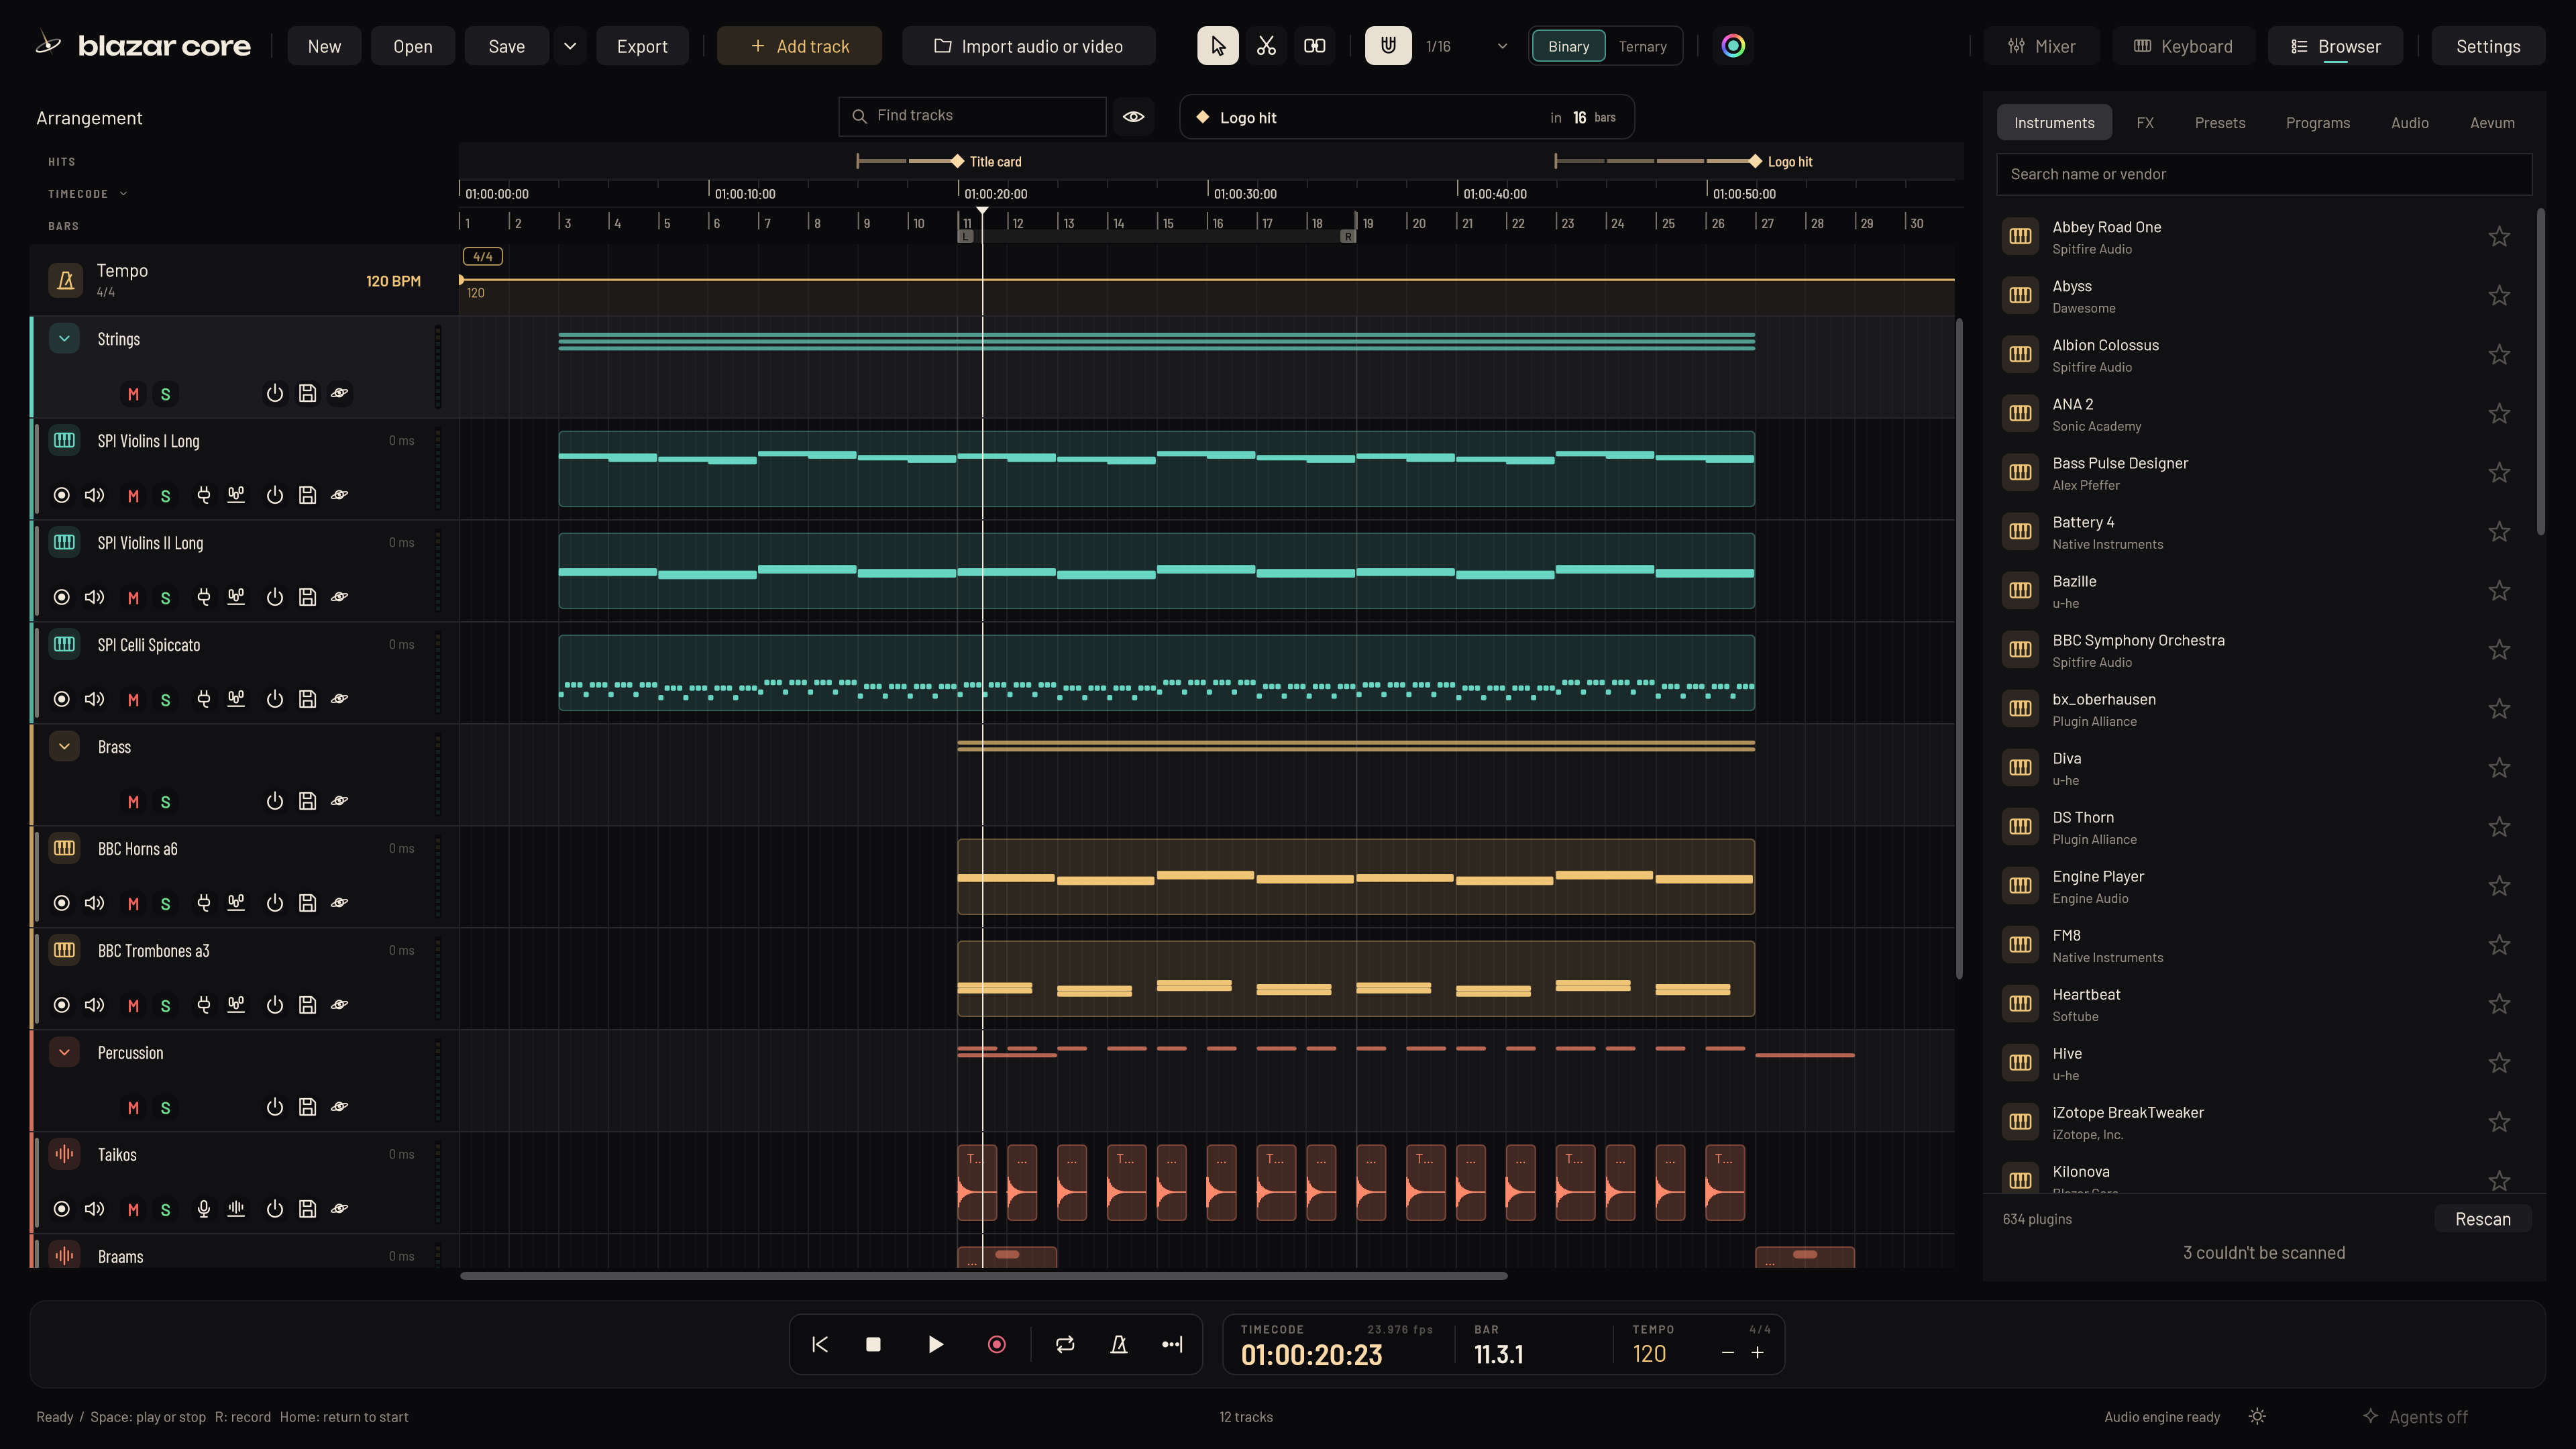This screenshot has width=2576, height=1449.
Task: Toggle track visibility eye next to Find tracks
Action: coord(1133,117)
